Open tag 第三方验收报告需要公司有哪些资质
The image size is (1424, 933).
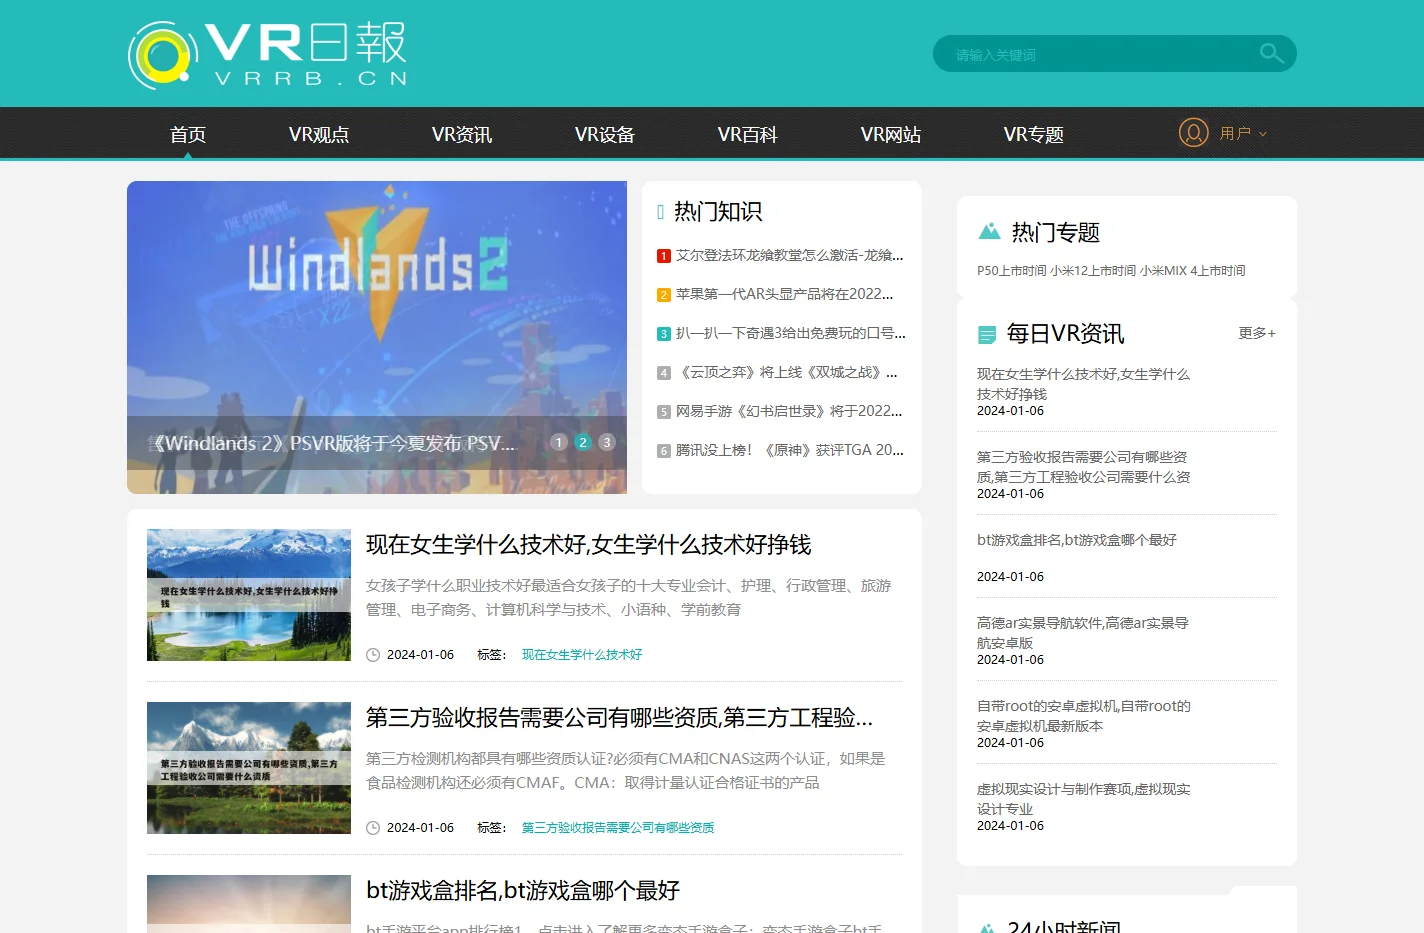[618, 828]
